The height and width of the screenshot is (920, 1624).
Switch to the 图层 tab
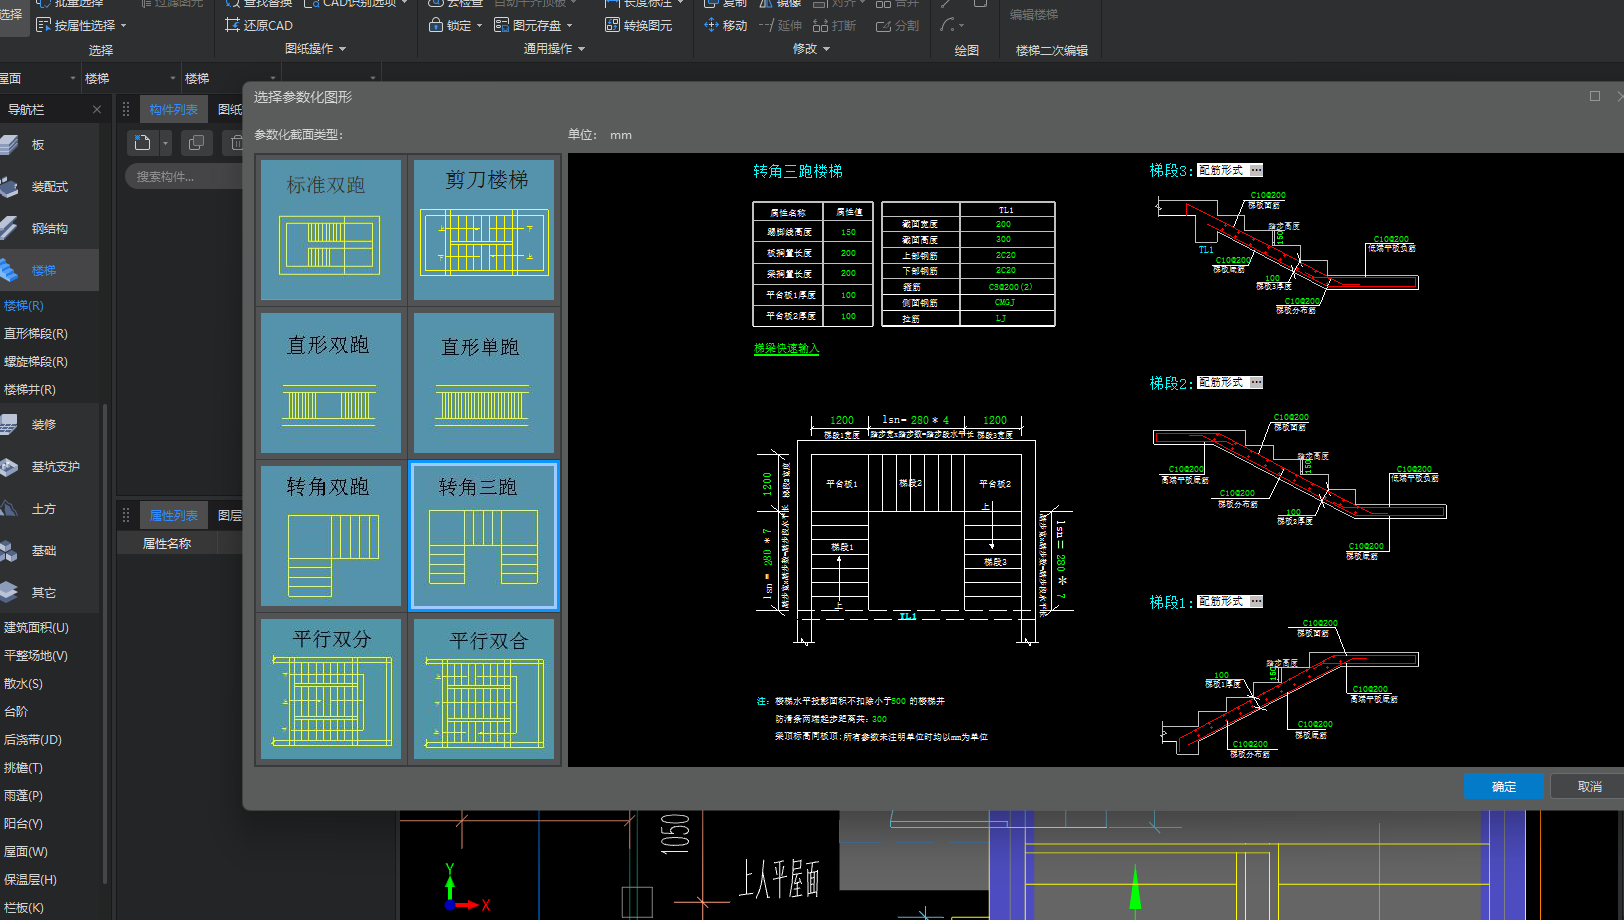(x=230, y=516)
